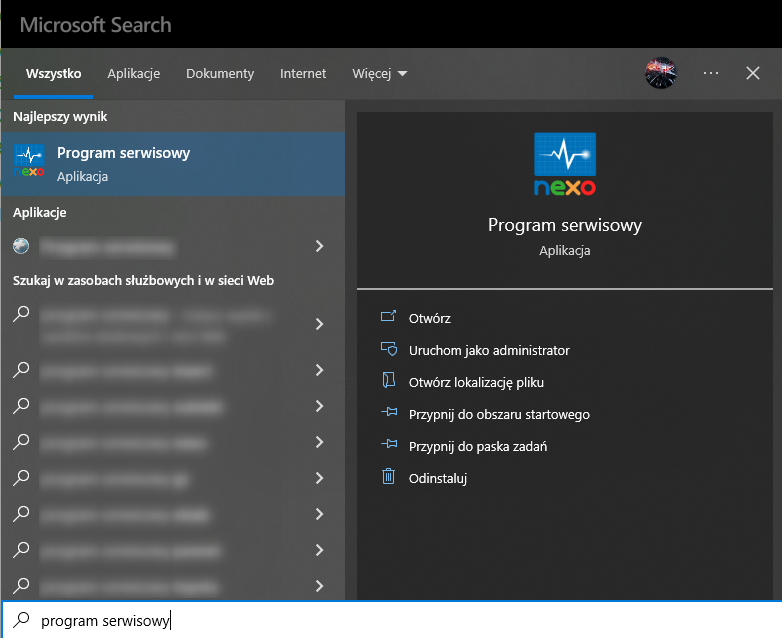
Task: Switch to the Aplikacje tab
Action: pos(134,73)
